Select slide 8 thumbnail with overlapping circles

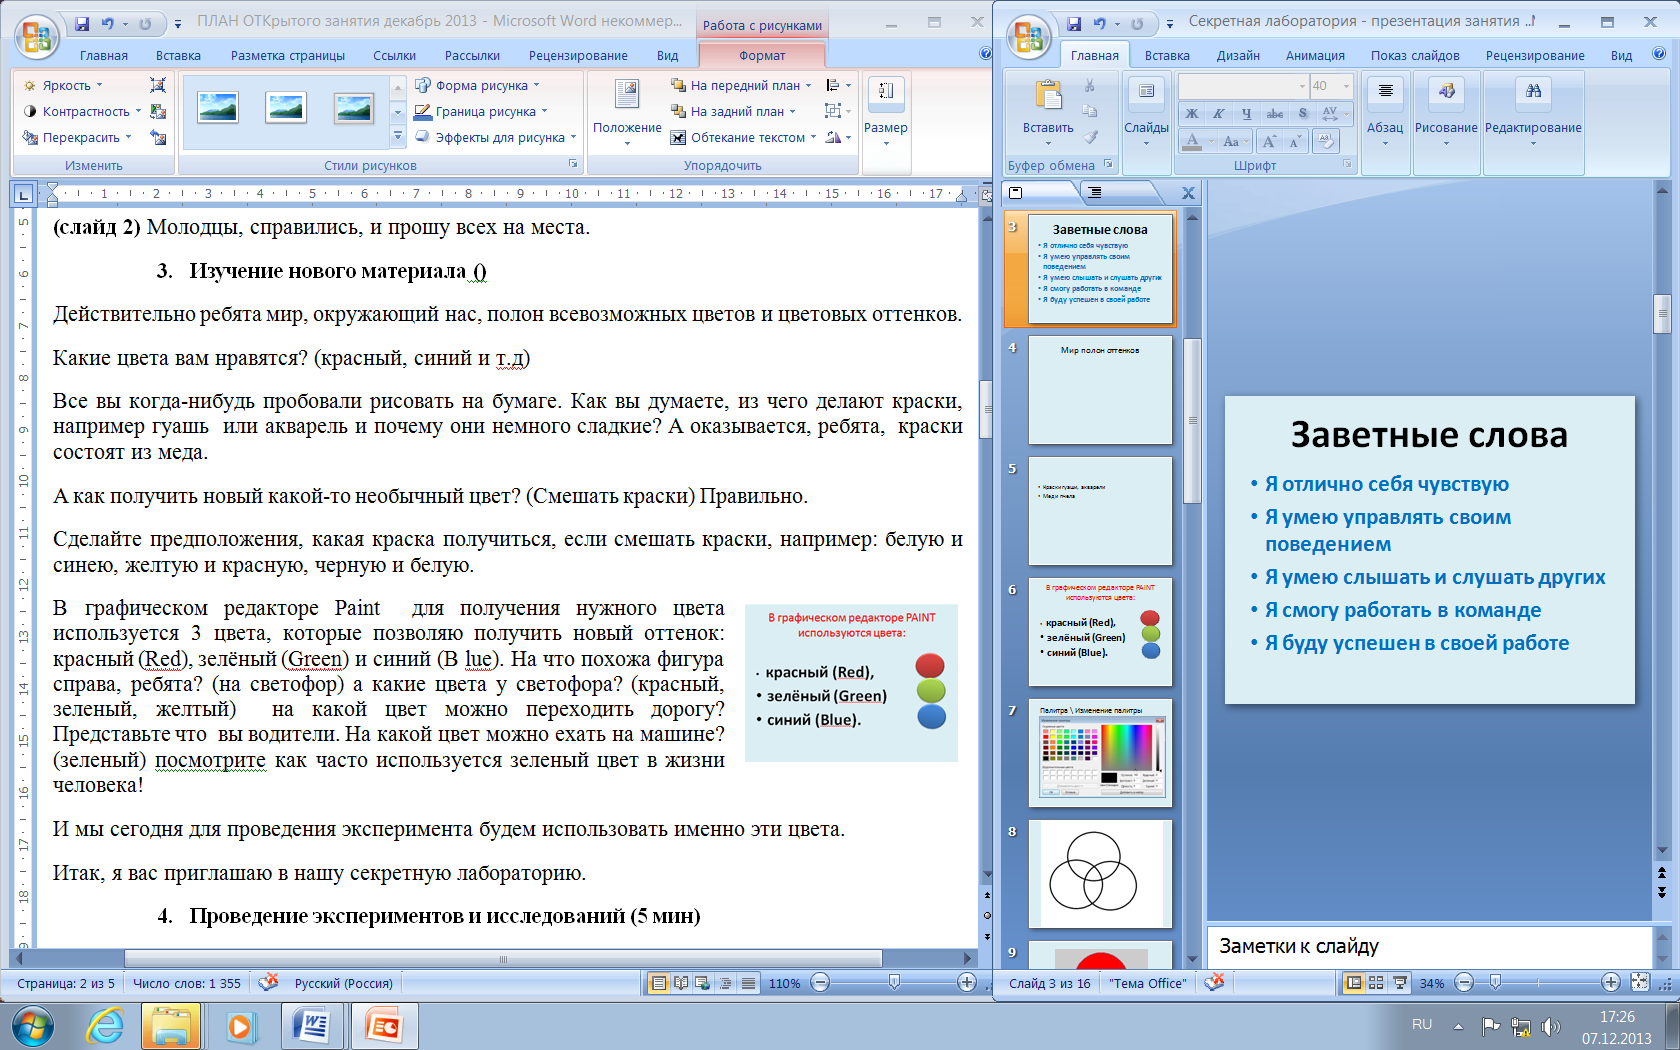pyautogui.click(x=1099, y=874)
